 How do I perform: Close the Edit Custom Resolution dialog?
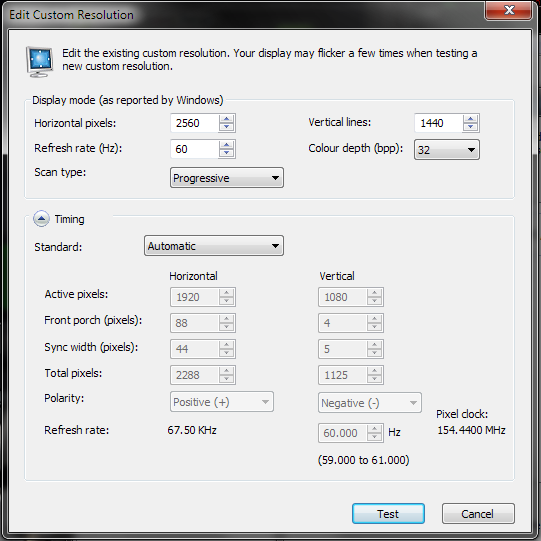click(509, 10)
